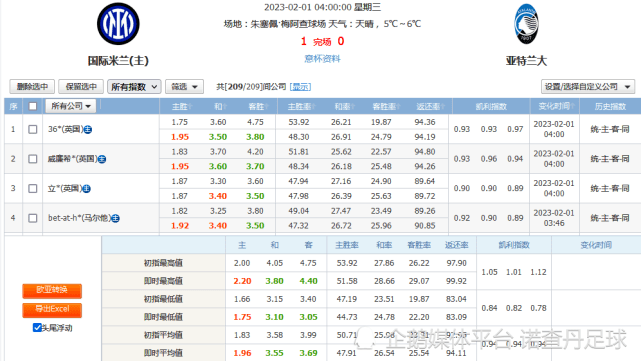Image resolution: width=641 pixels, height=361 pixels.
Task: Click the bet-at-h*(马尔他) company name
Action: point(79,218)
